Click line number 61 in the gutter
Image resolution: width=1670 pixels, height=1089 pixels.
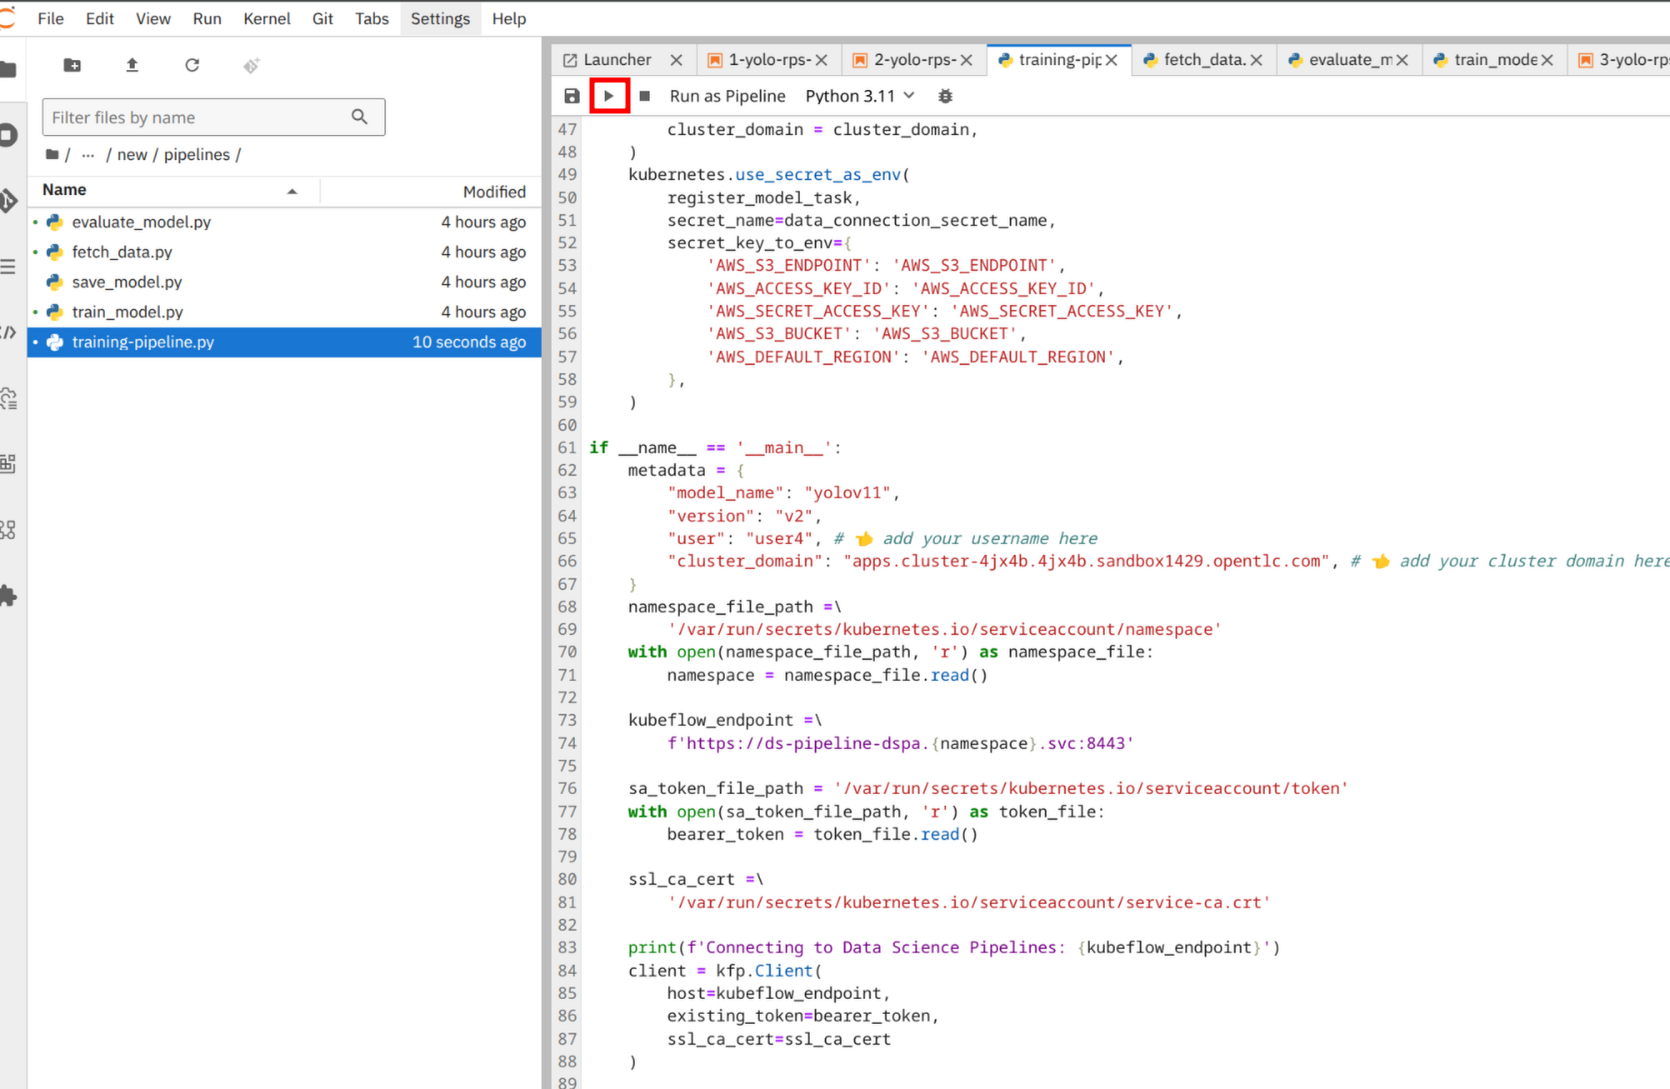pyautogui.click(x=567, y=447)
